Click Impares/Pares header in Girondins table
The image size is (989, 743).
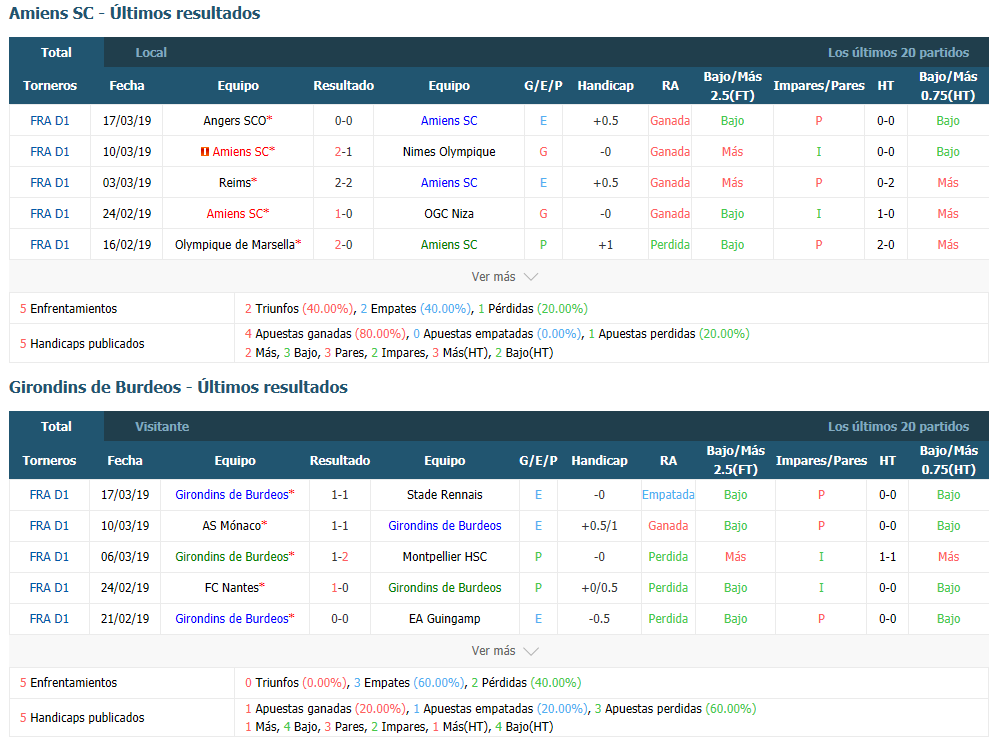pos(821,460)
